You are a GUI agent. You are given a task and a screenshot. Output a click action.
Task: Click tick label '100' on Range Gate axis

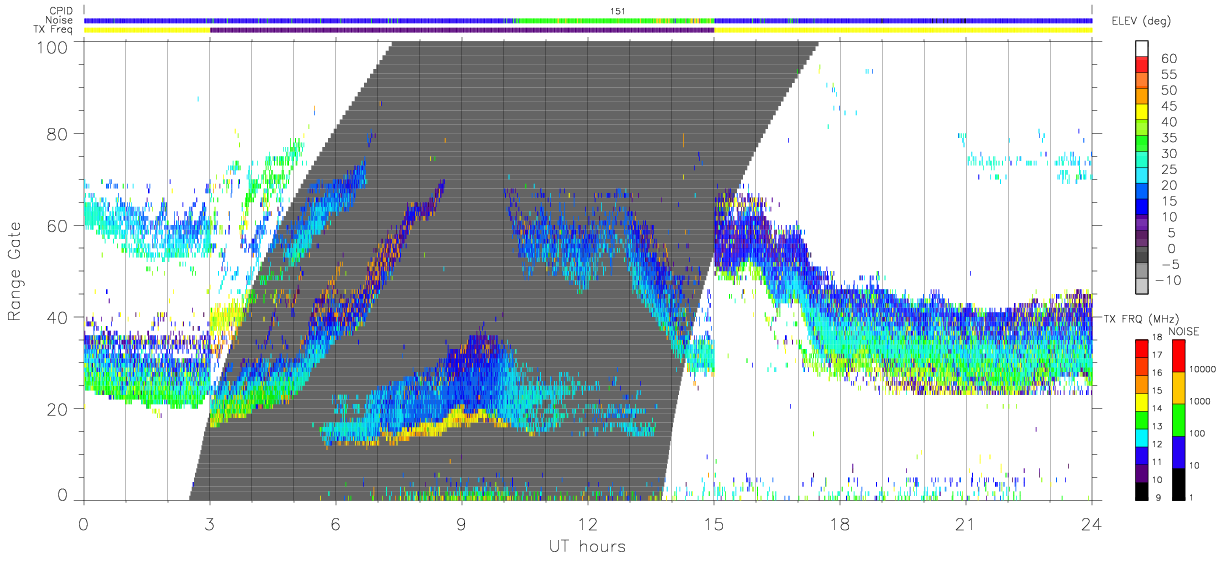(54, 47)
